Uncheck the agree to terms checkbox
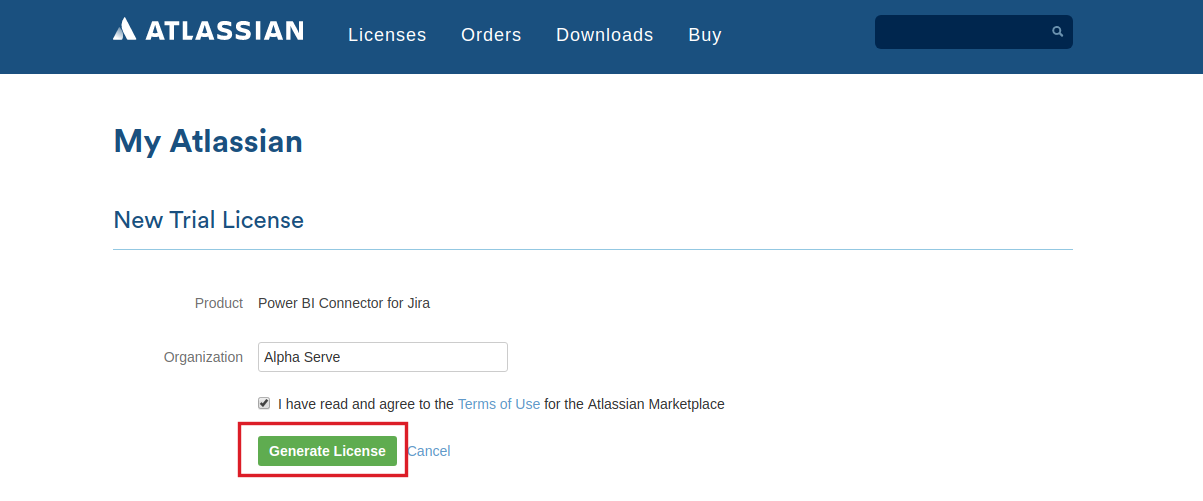 (264, 403)
